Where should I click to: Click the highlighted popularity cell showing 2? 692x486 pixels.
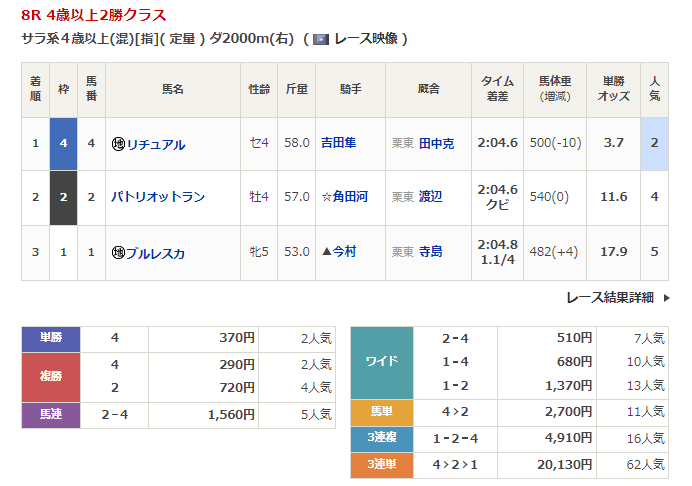click(654, 143)
